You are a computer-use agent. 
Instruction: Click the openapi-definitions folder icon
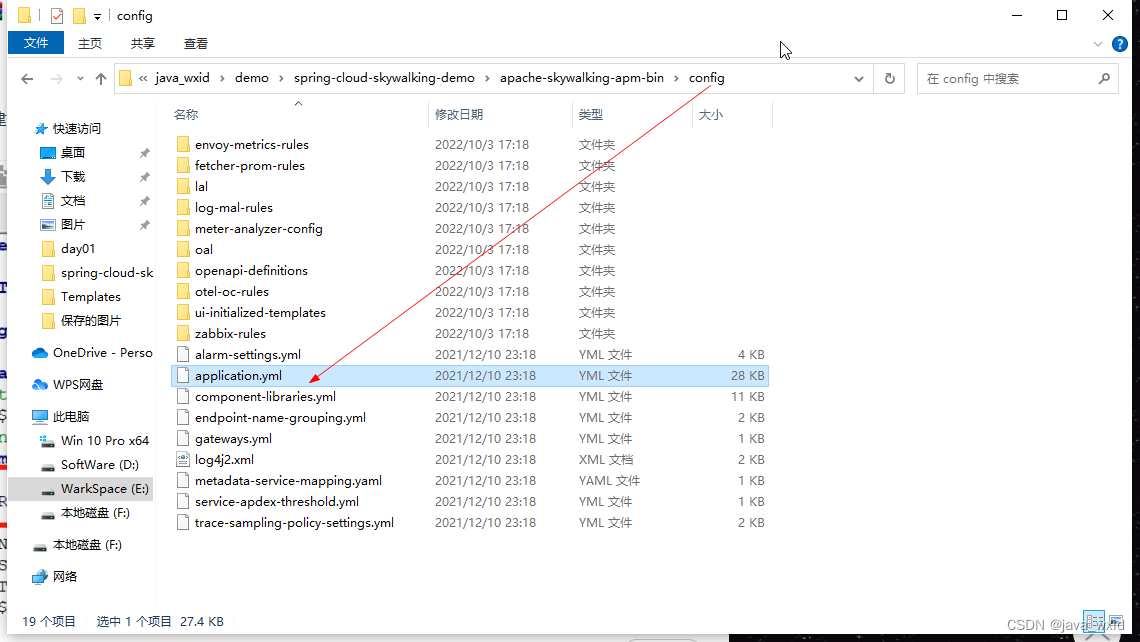pos(183,270)
